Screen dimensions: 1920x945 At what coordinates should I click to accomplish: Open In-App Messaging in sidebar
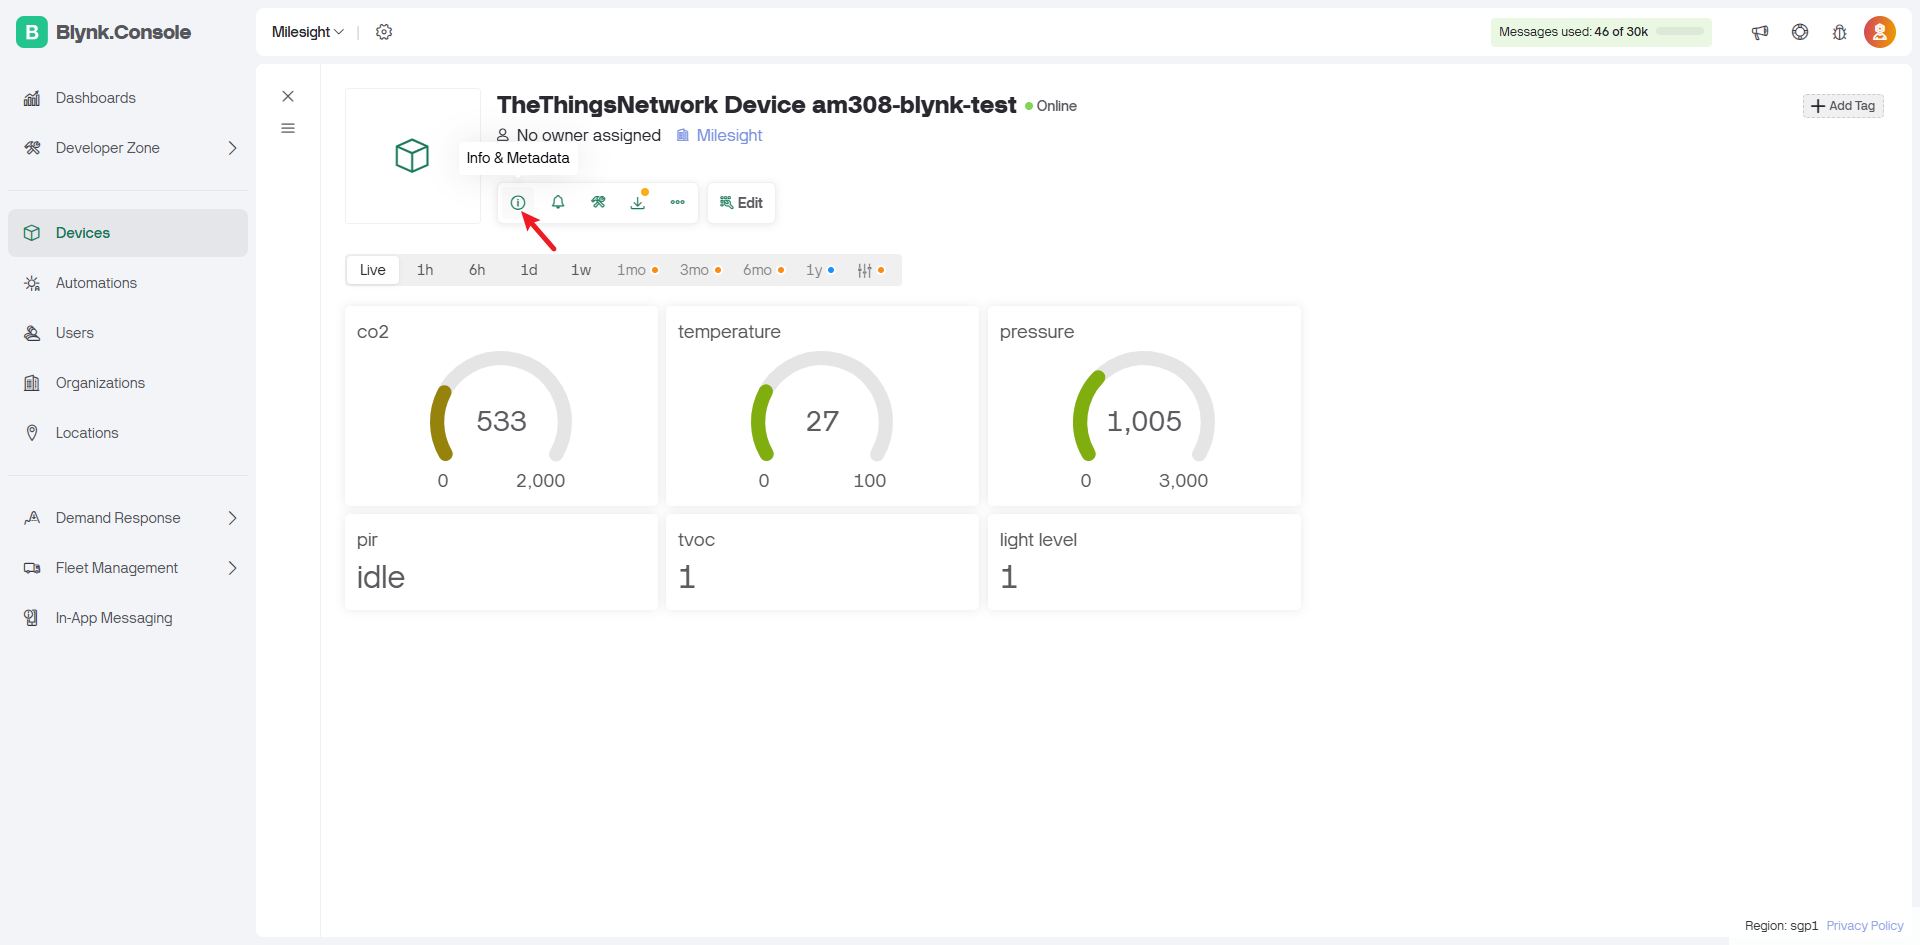click(x=128, y=618)
